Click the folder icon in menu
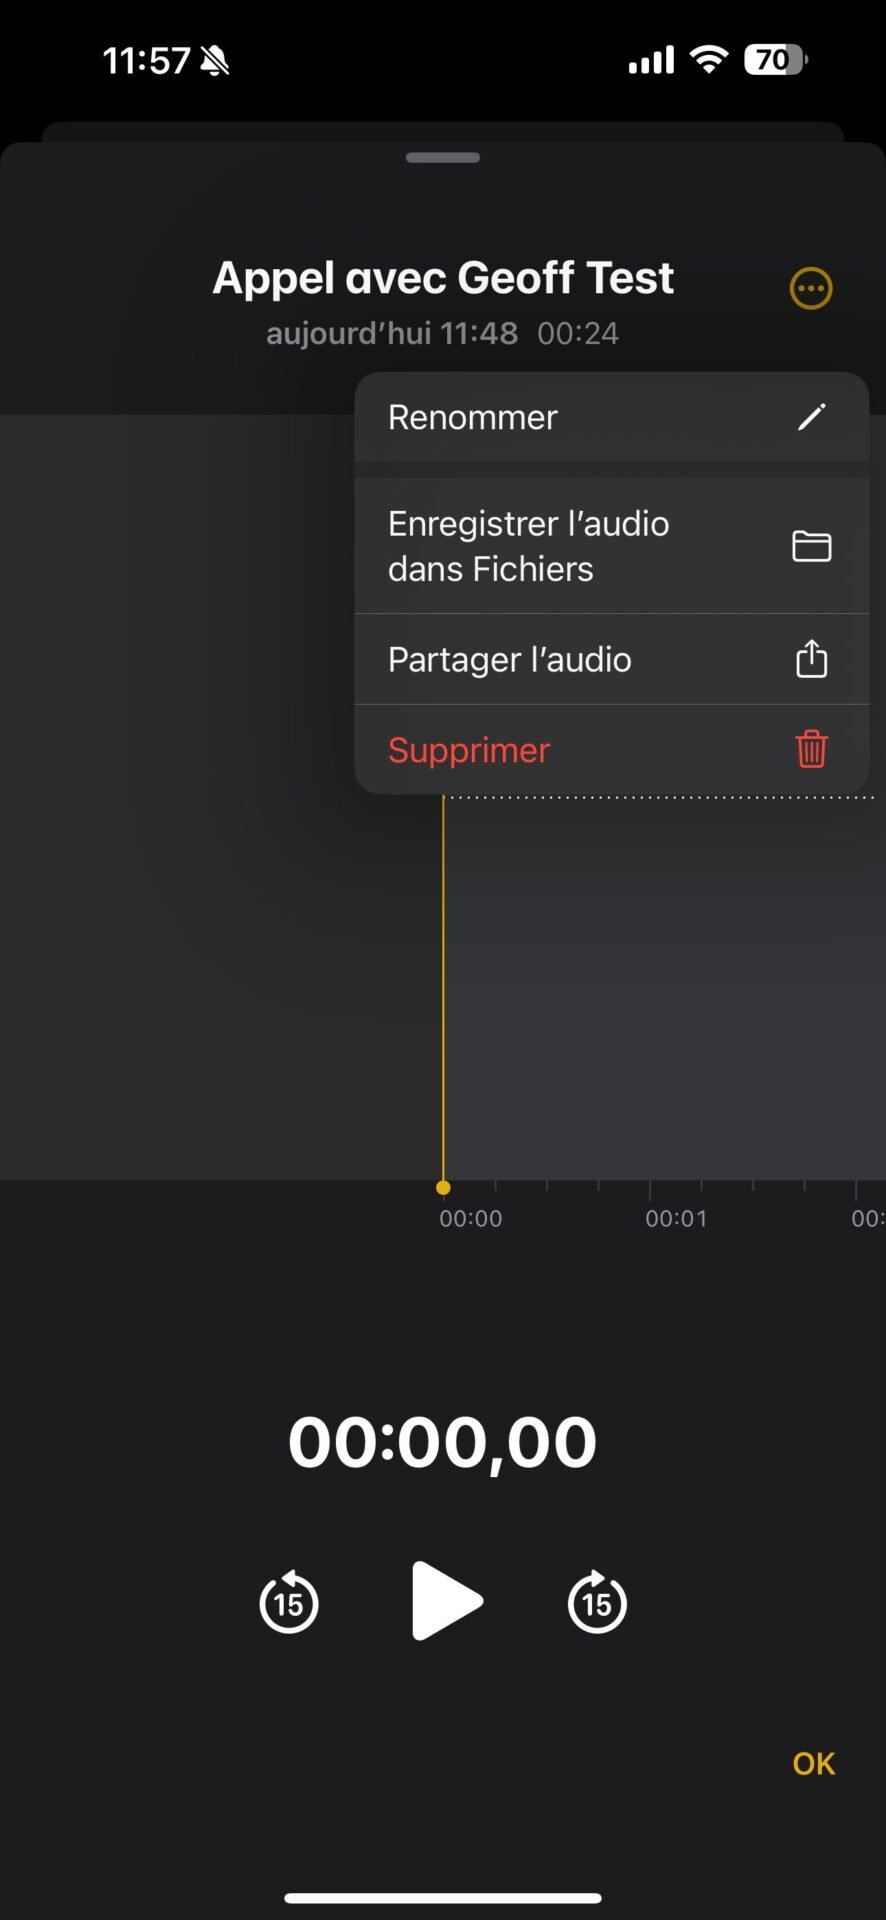This screenshot has width=886, height=1920. (811, 547)
